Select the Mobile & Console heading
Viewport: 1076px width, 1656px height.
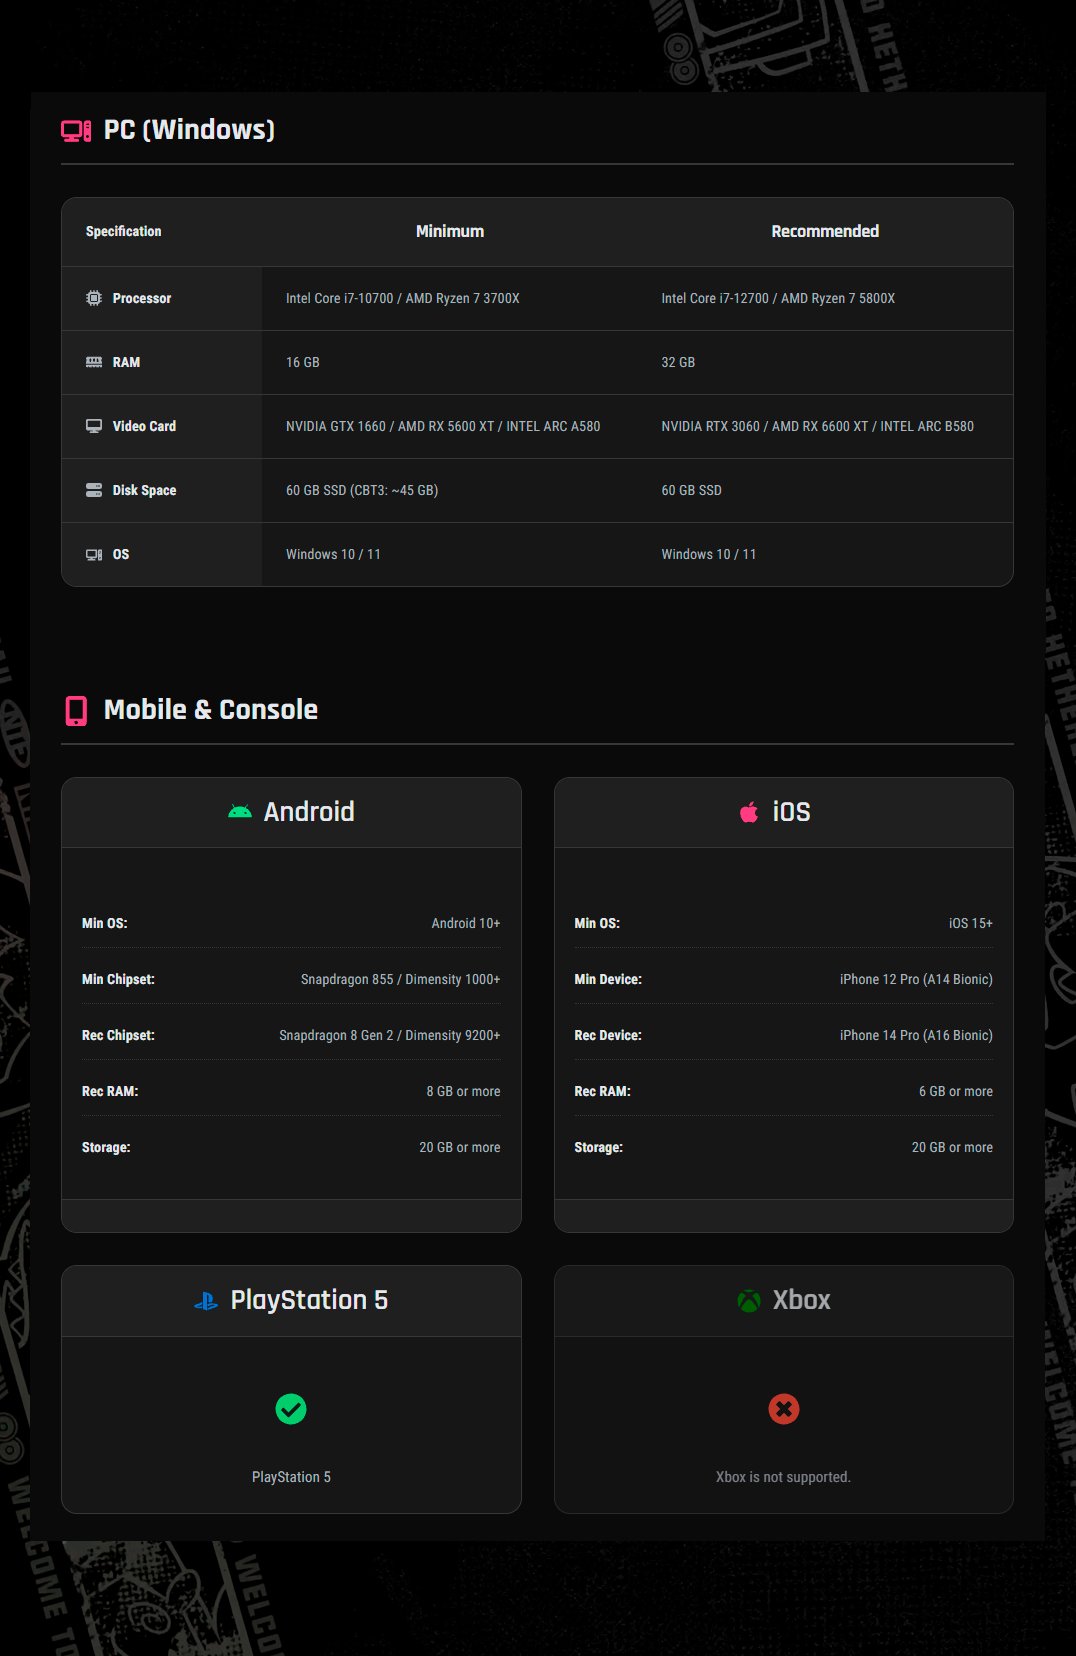[211, 710]
